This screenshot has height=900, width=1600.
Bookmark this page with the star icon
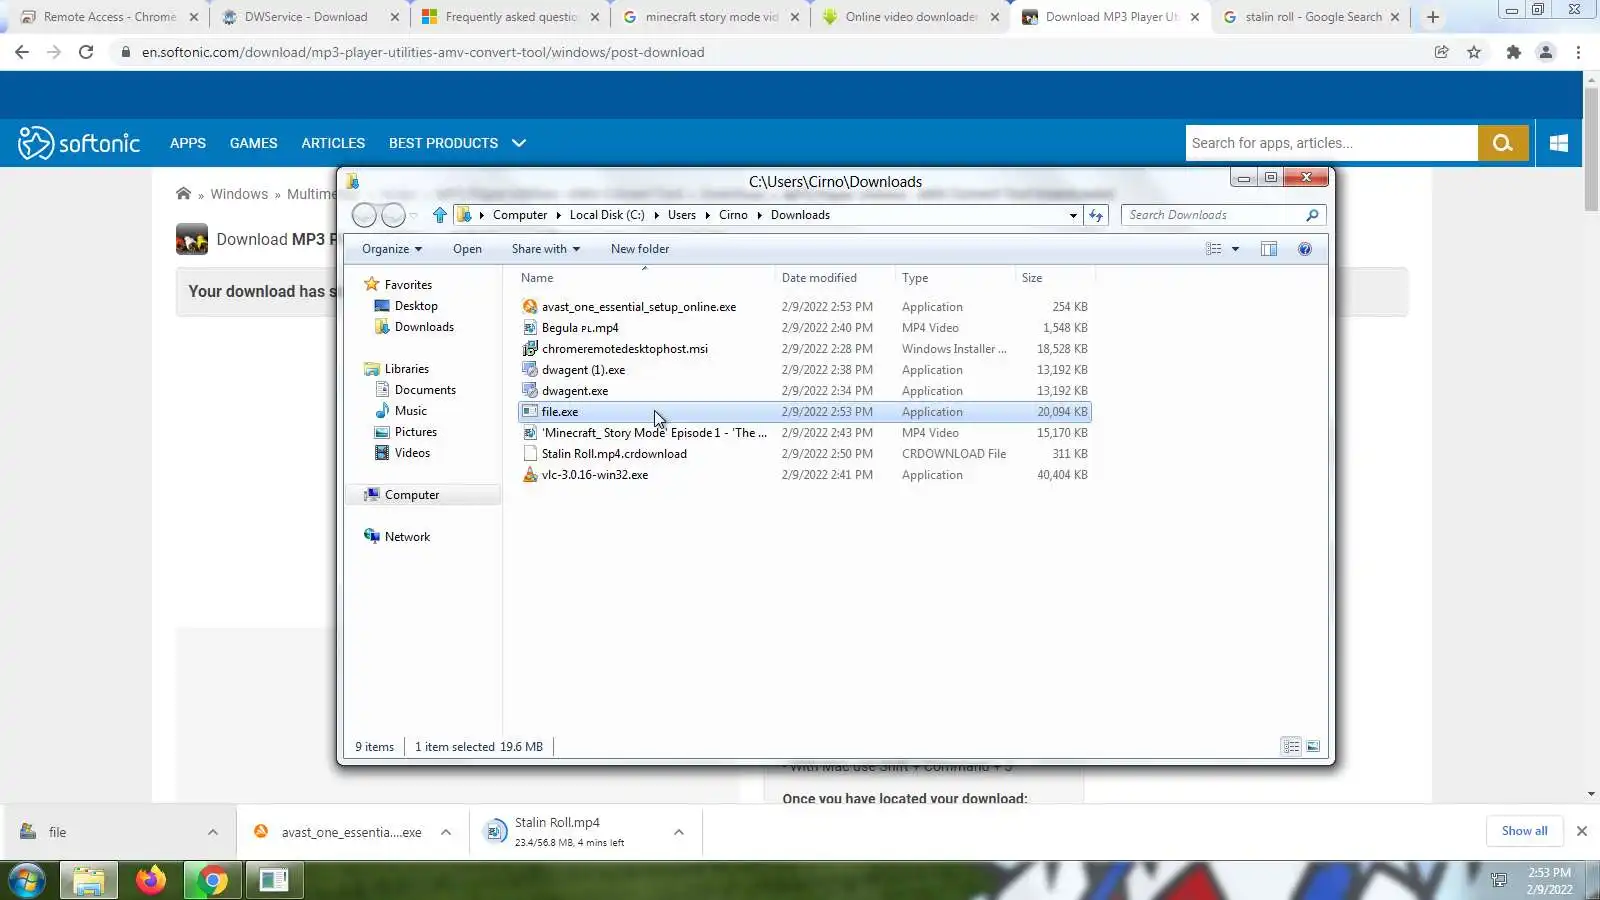(1474, 52)
